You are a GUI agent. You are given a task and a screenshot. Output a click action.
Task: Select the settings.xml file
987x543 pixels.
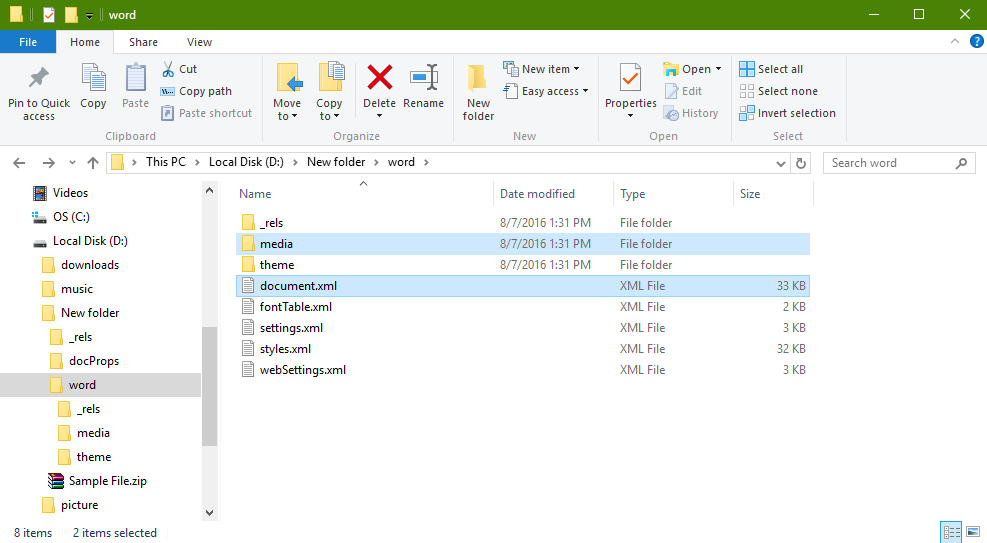(522, 328)
